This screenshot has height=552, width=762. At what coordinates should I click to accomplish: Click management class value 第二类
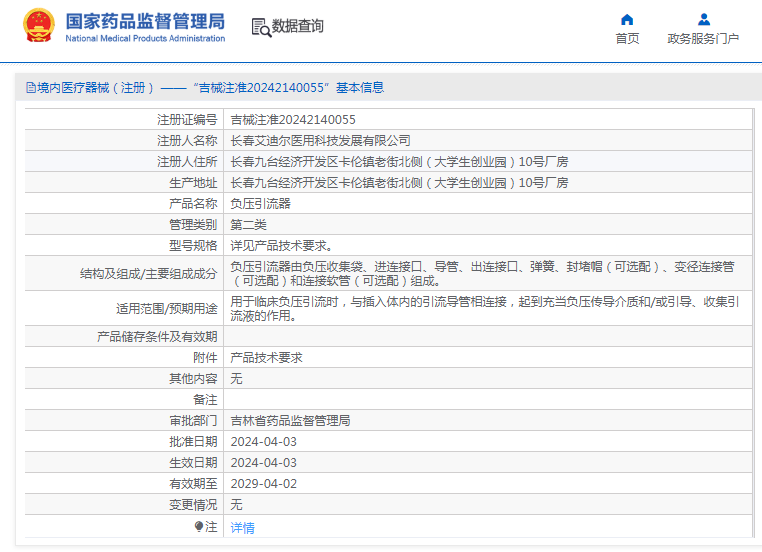pyautogui.click(x=248, y=224)
